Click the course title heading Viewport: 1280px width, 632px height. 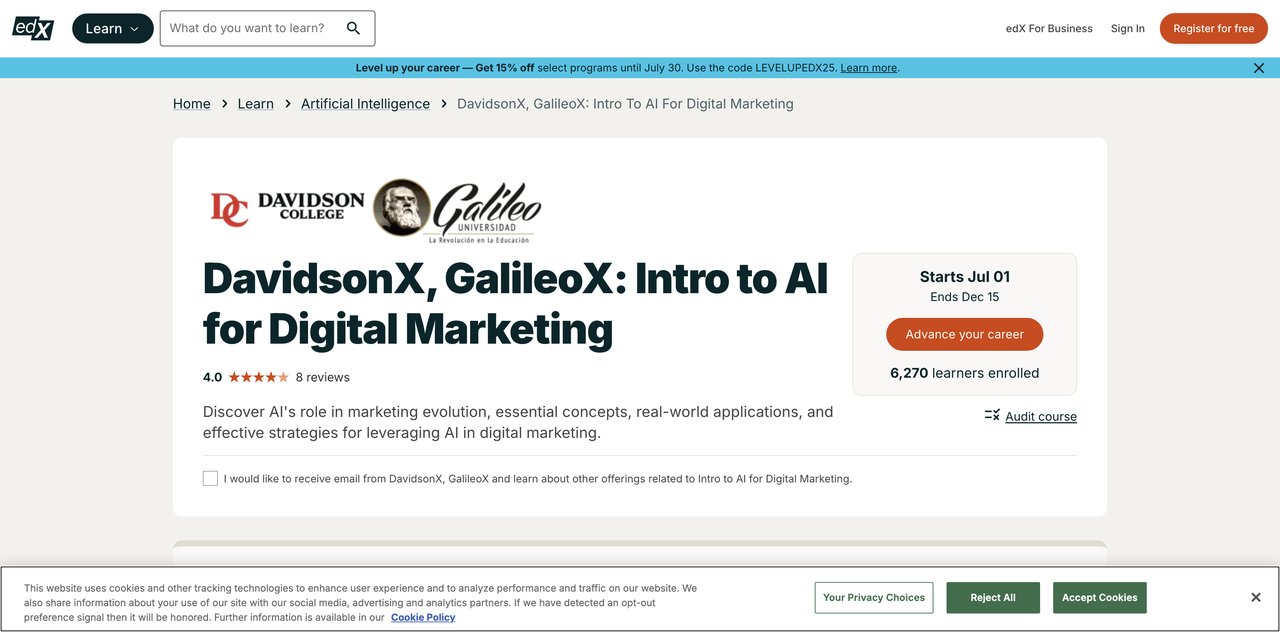click(x=515, y=303)
